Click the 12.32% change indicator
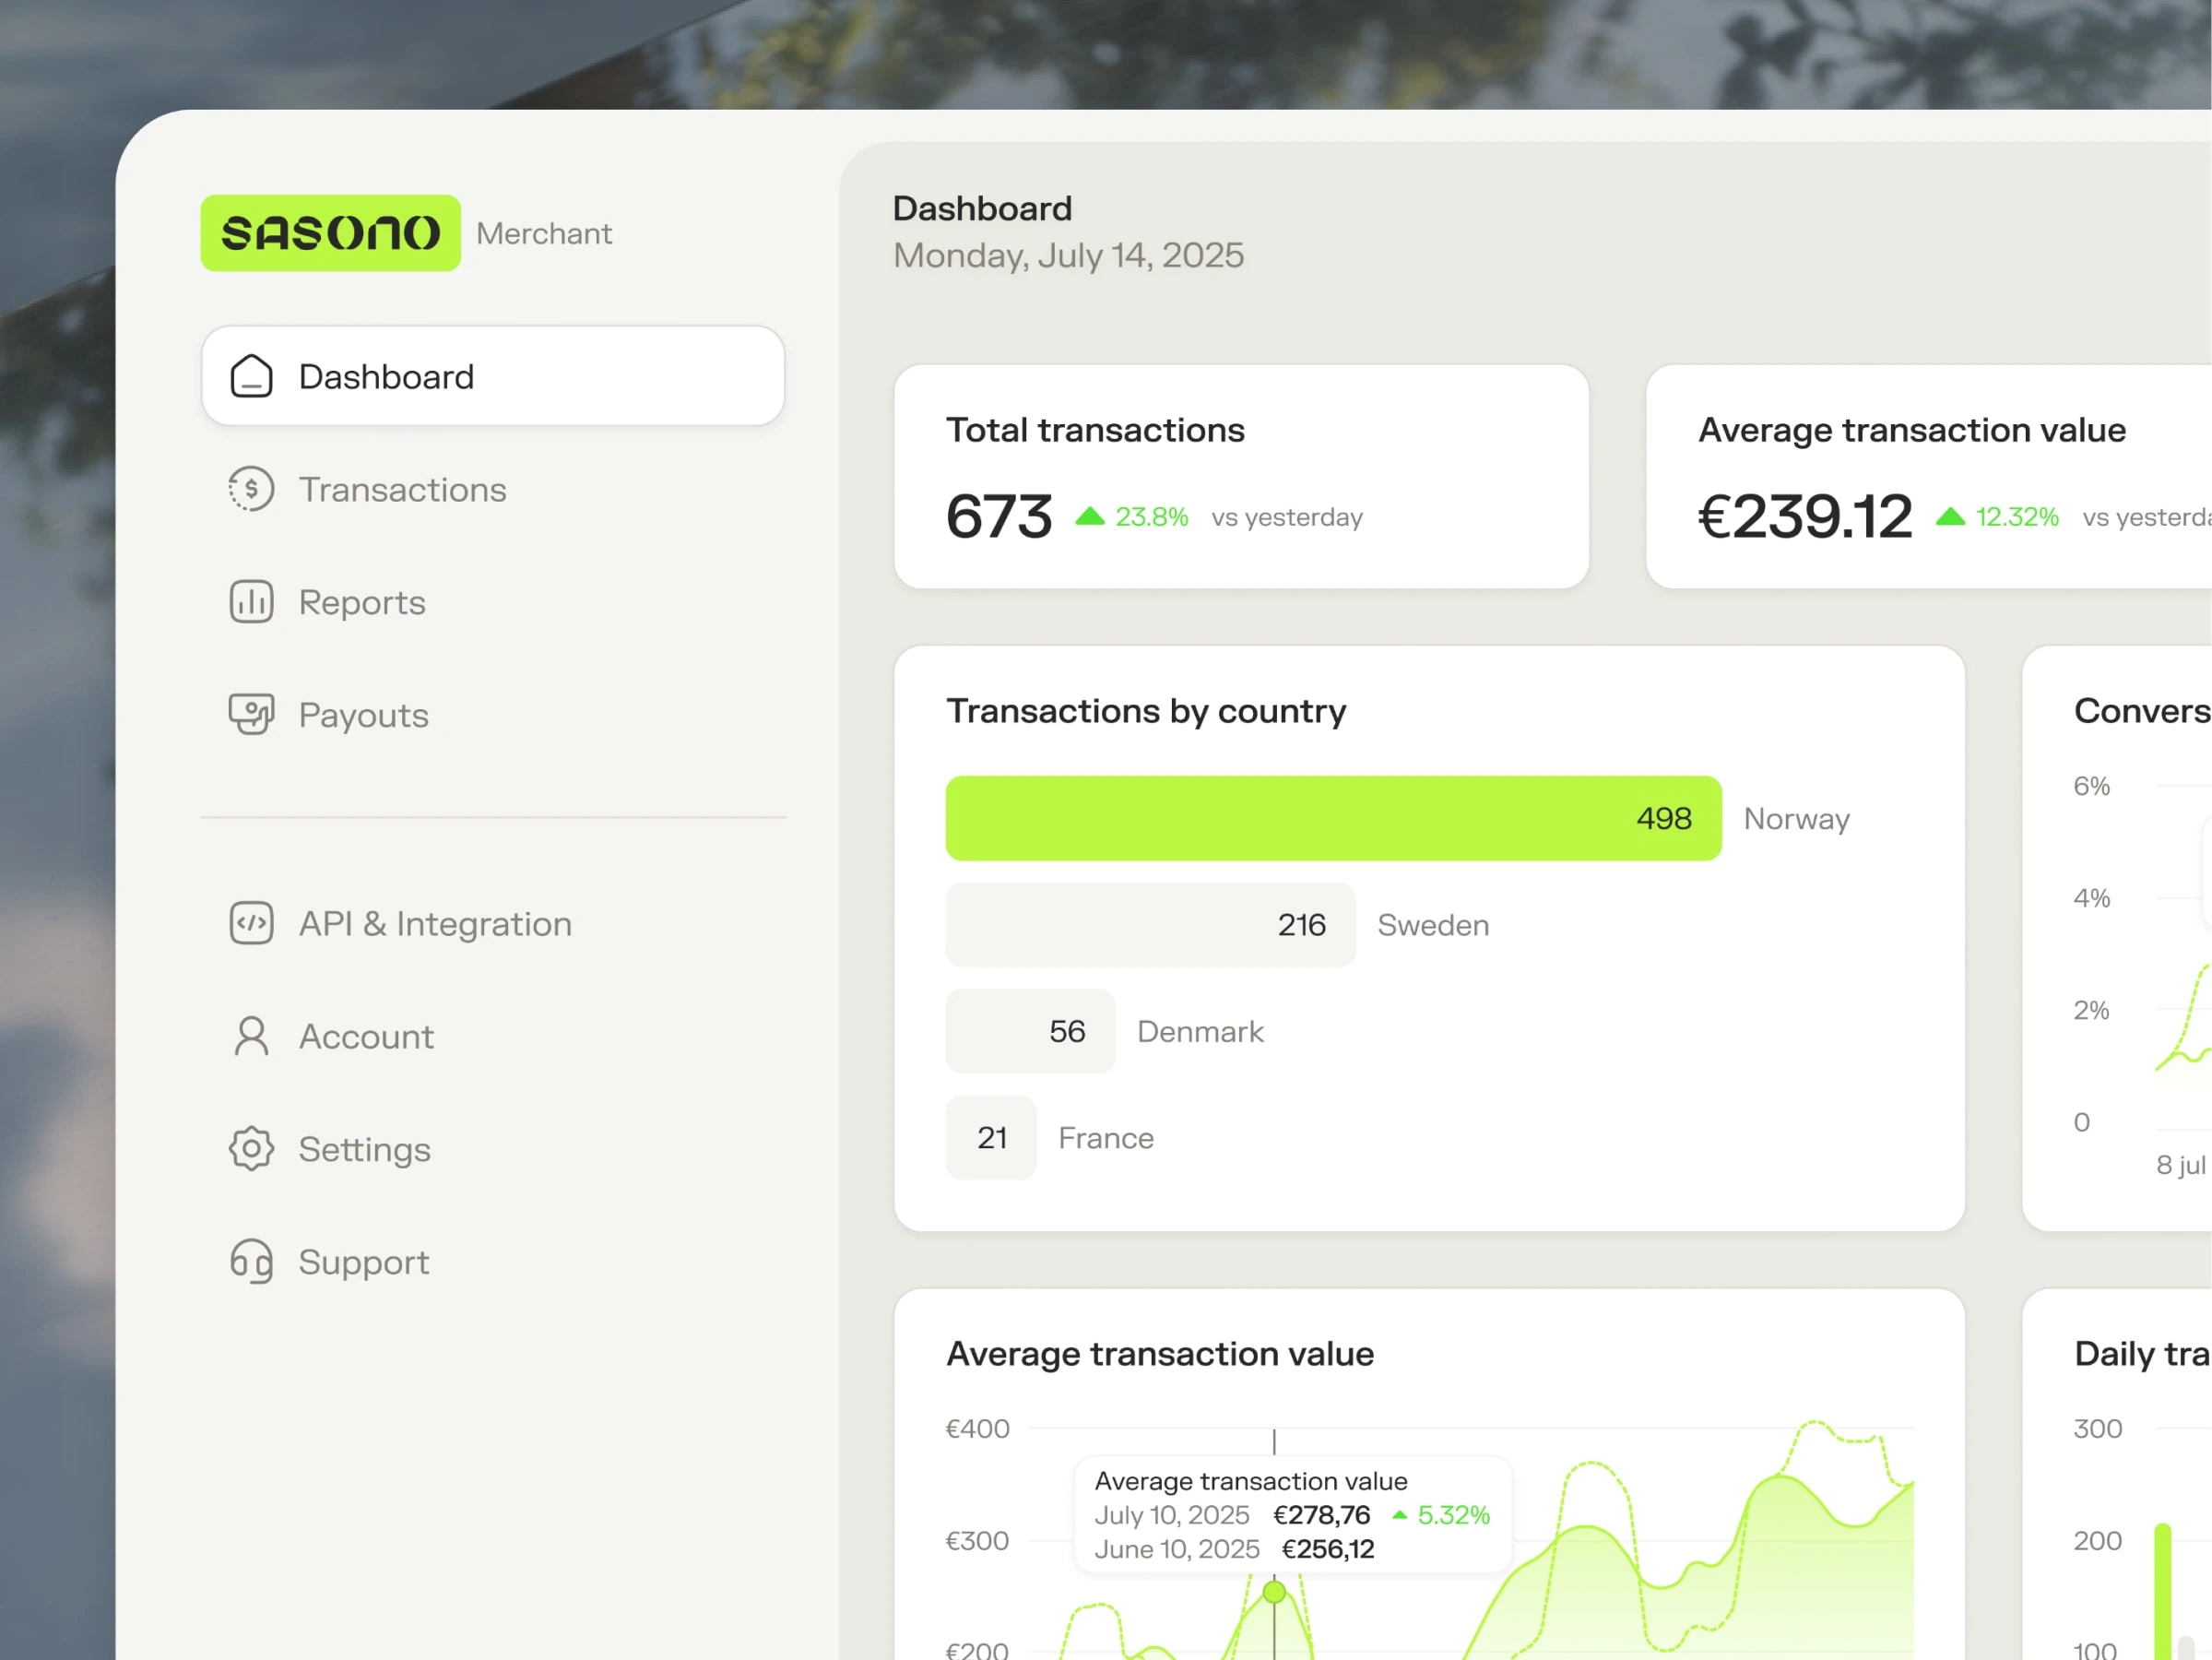The width and height of the screenshot is (2212, 1660). [x=1997, y=516]
